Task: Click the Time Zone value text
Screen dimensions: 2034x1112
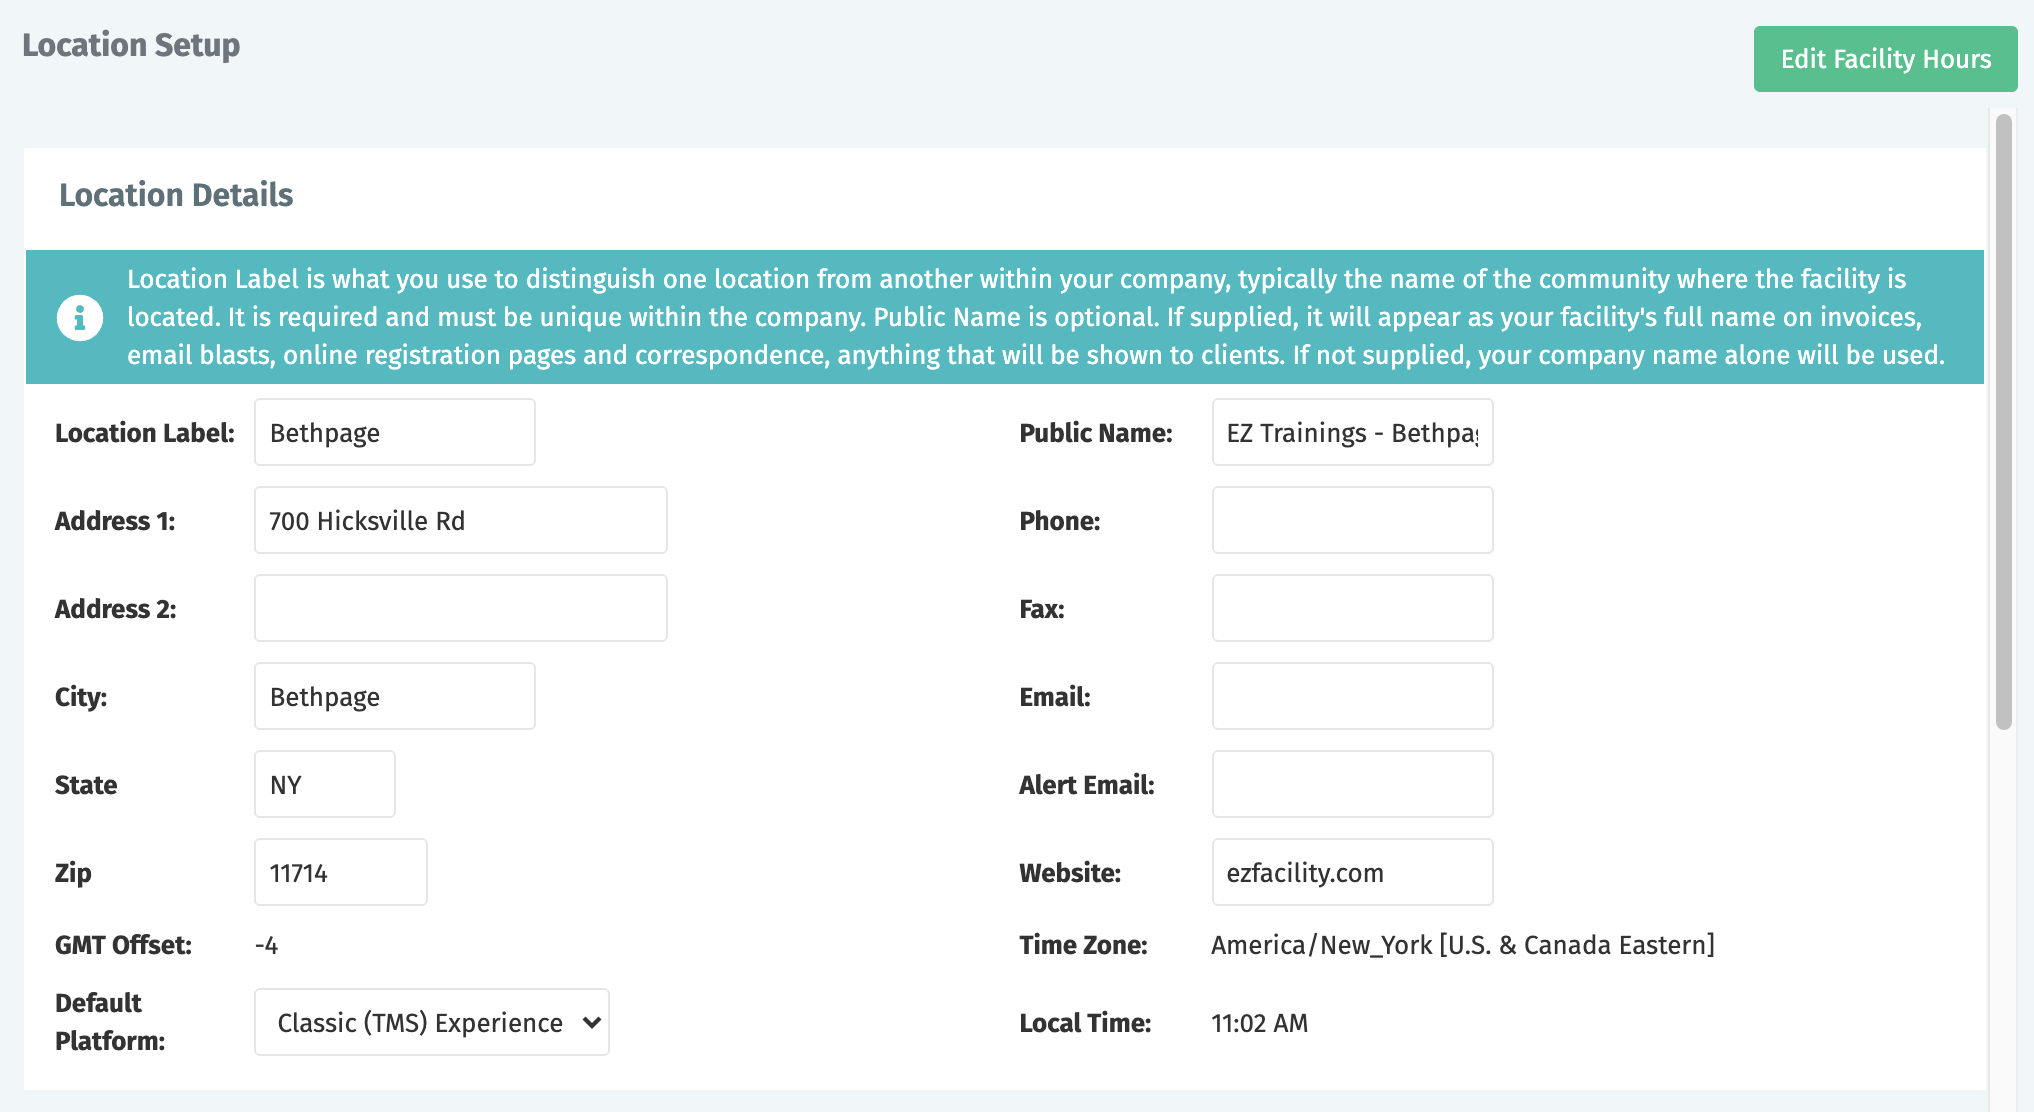Action: [1462, 945]
